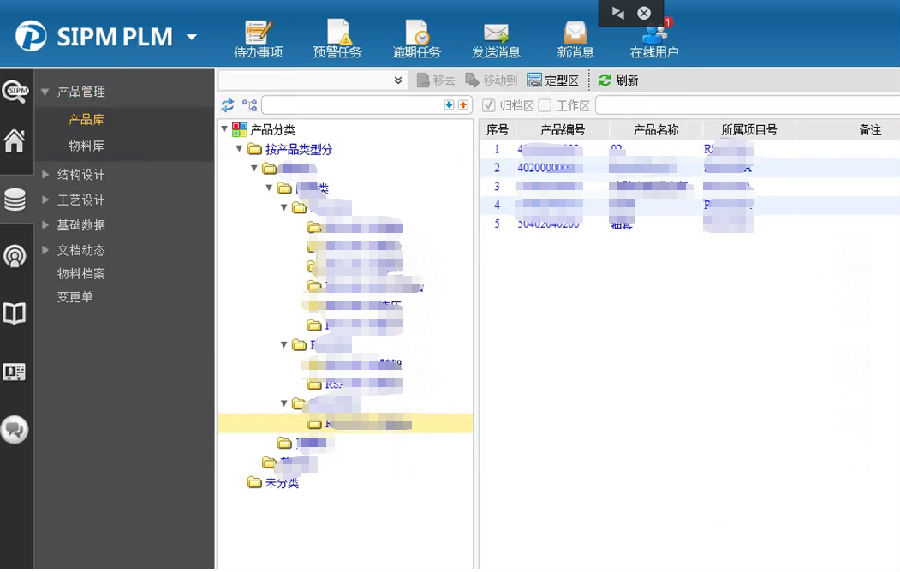Viewport: 900px width, 572px height.
Task: Toggle the 归档区 checkbox
Action: (x=489, y=105)
